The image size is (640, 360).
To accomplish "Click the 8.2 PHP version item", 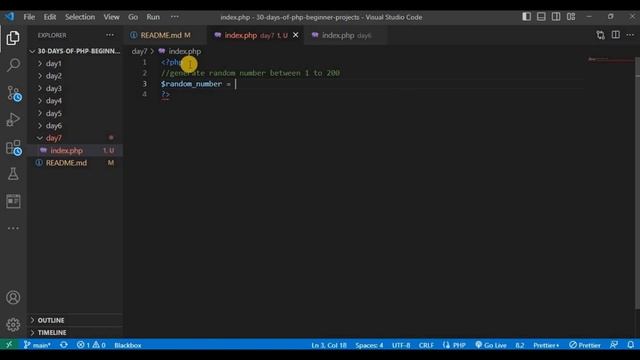I will click(x=520, y=345).
